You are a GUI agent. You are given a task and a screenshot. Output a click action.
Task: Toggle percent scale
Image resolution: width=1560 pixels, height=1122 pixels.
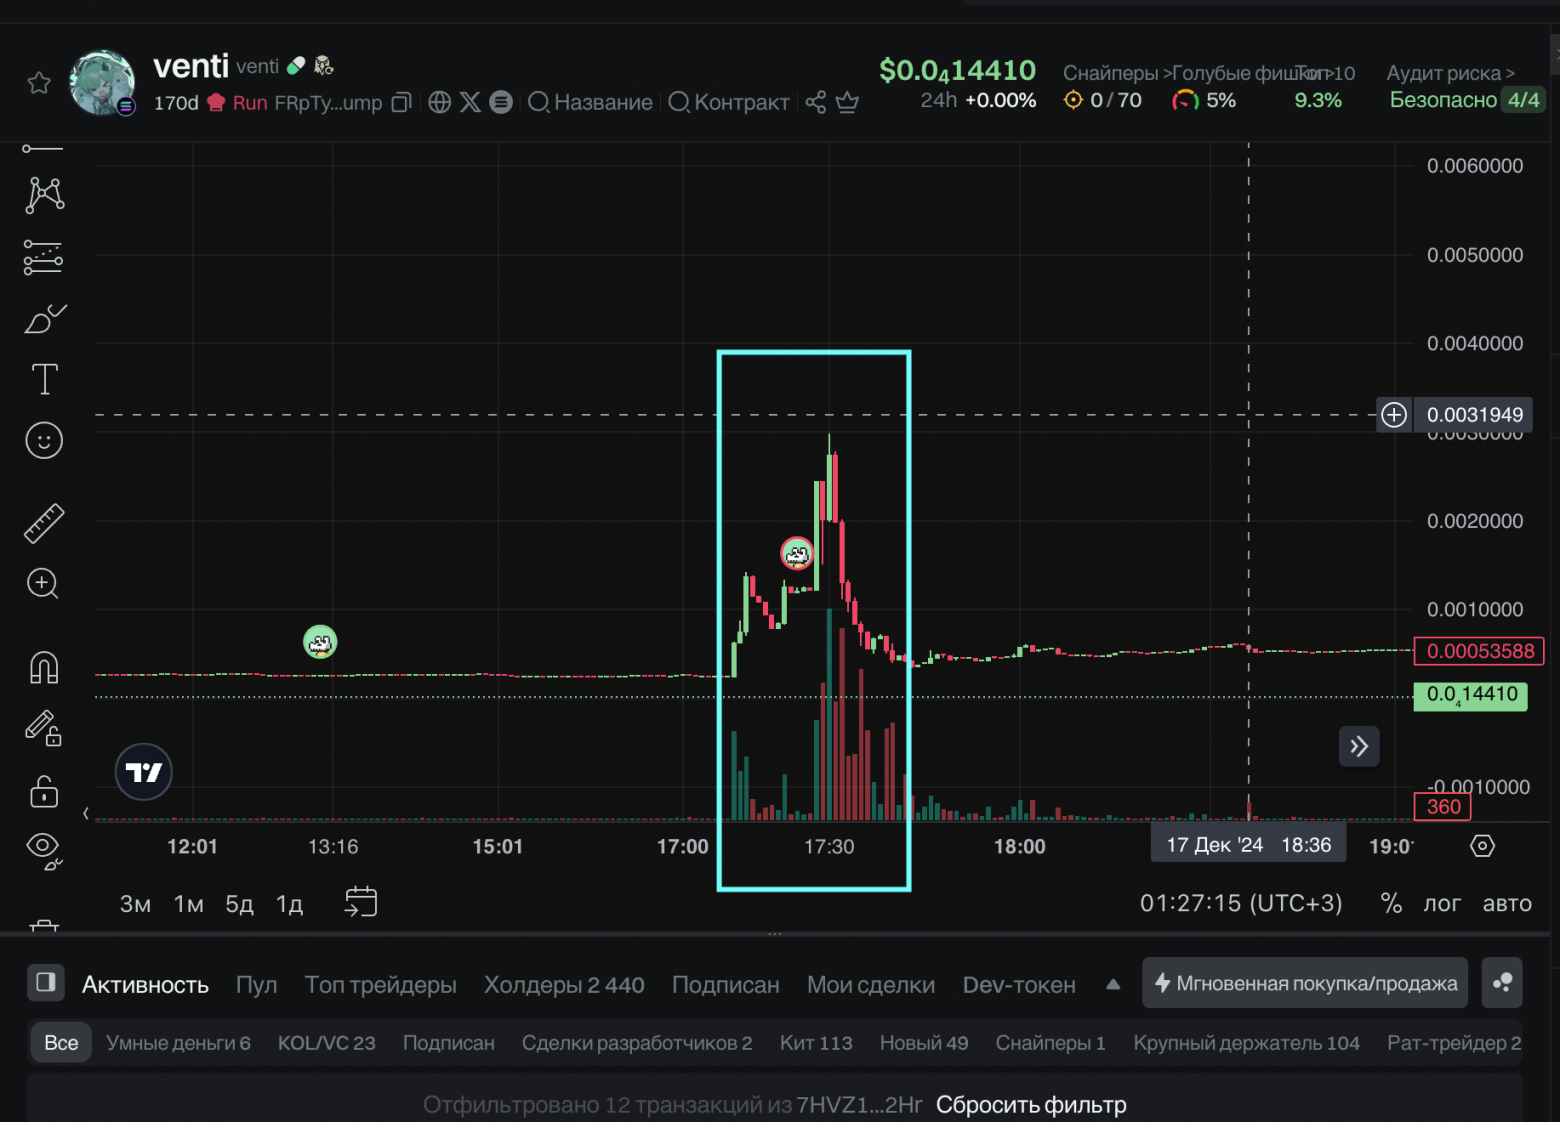click(x=1391, y=903)
